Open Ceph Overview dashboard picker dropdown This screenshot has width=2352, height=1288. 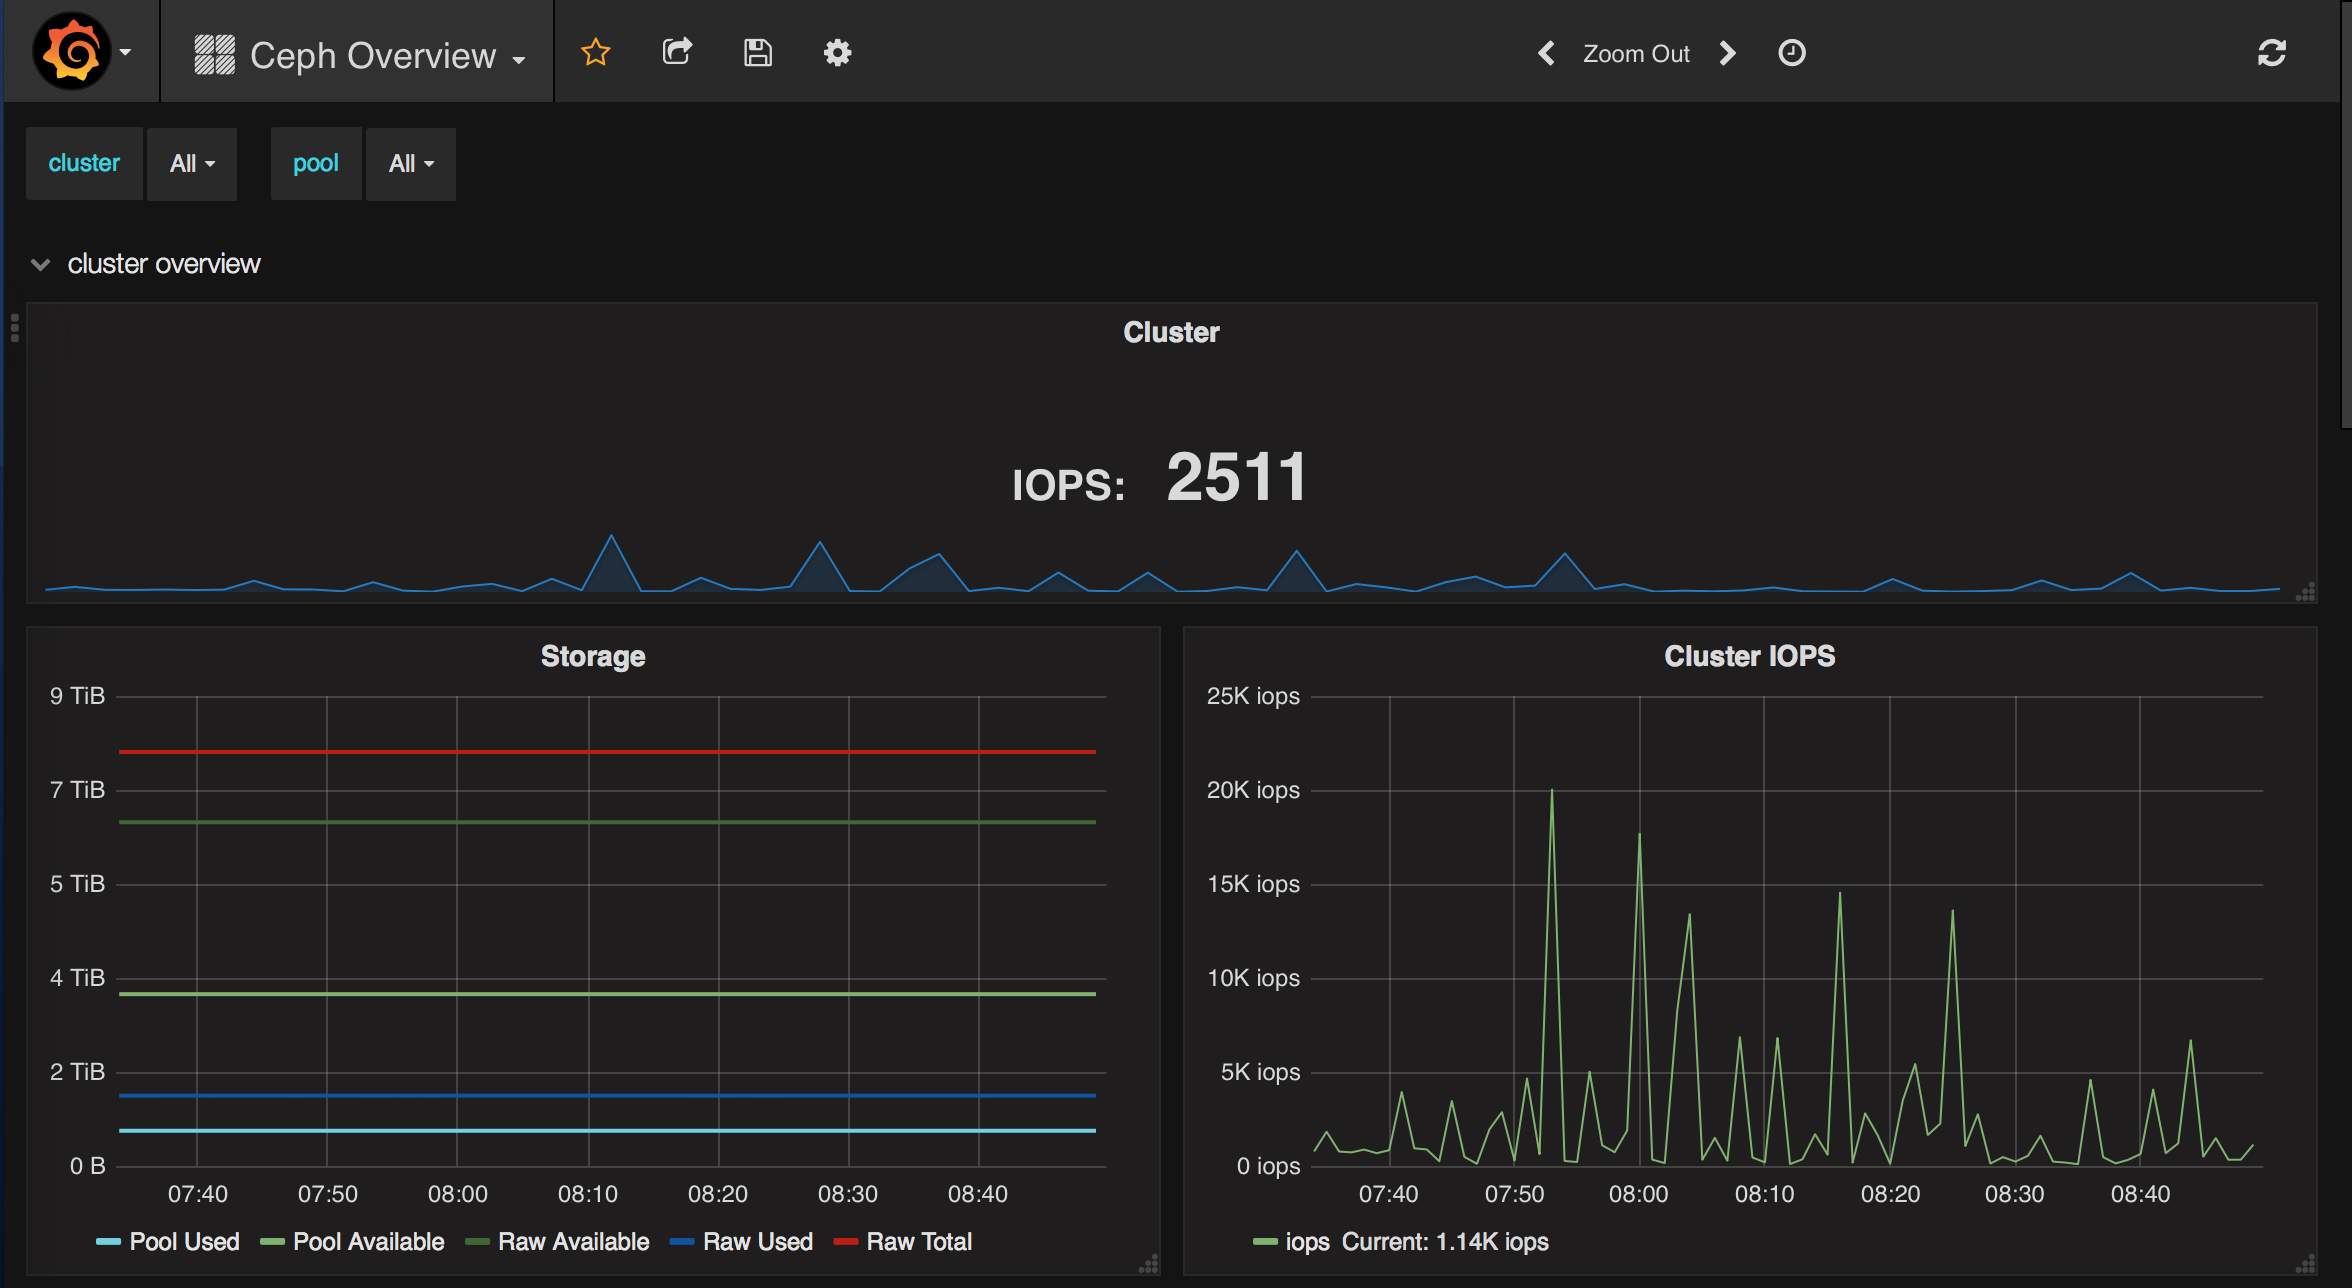(360, 55)
